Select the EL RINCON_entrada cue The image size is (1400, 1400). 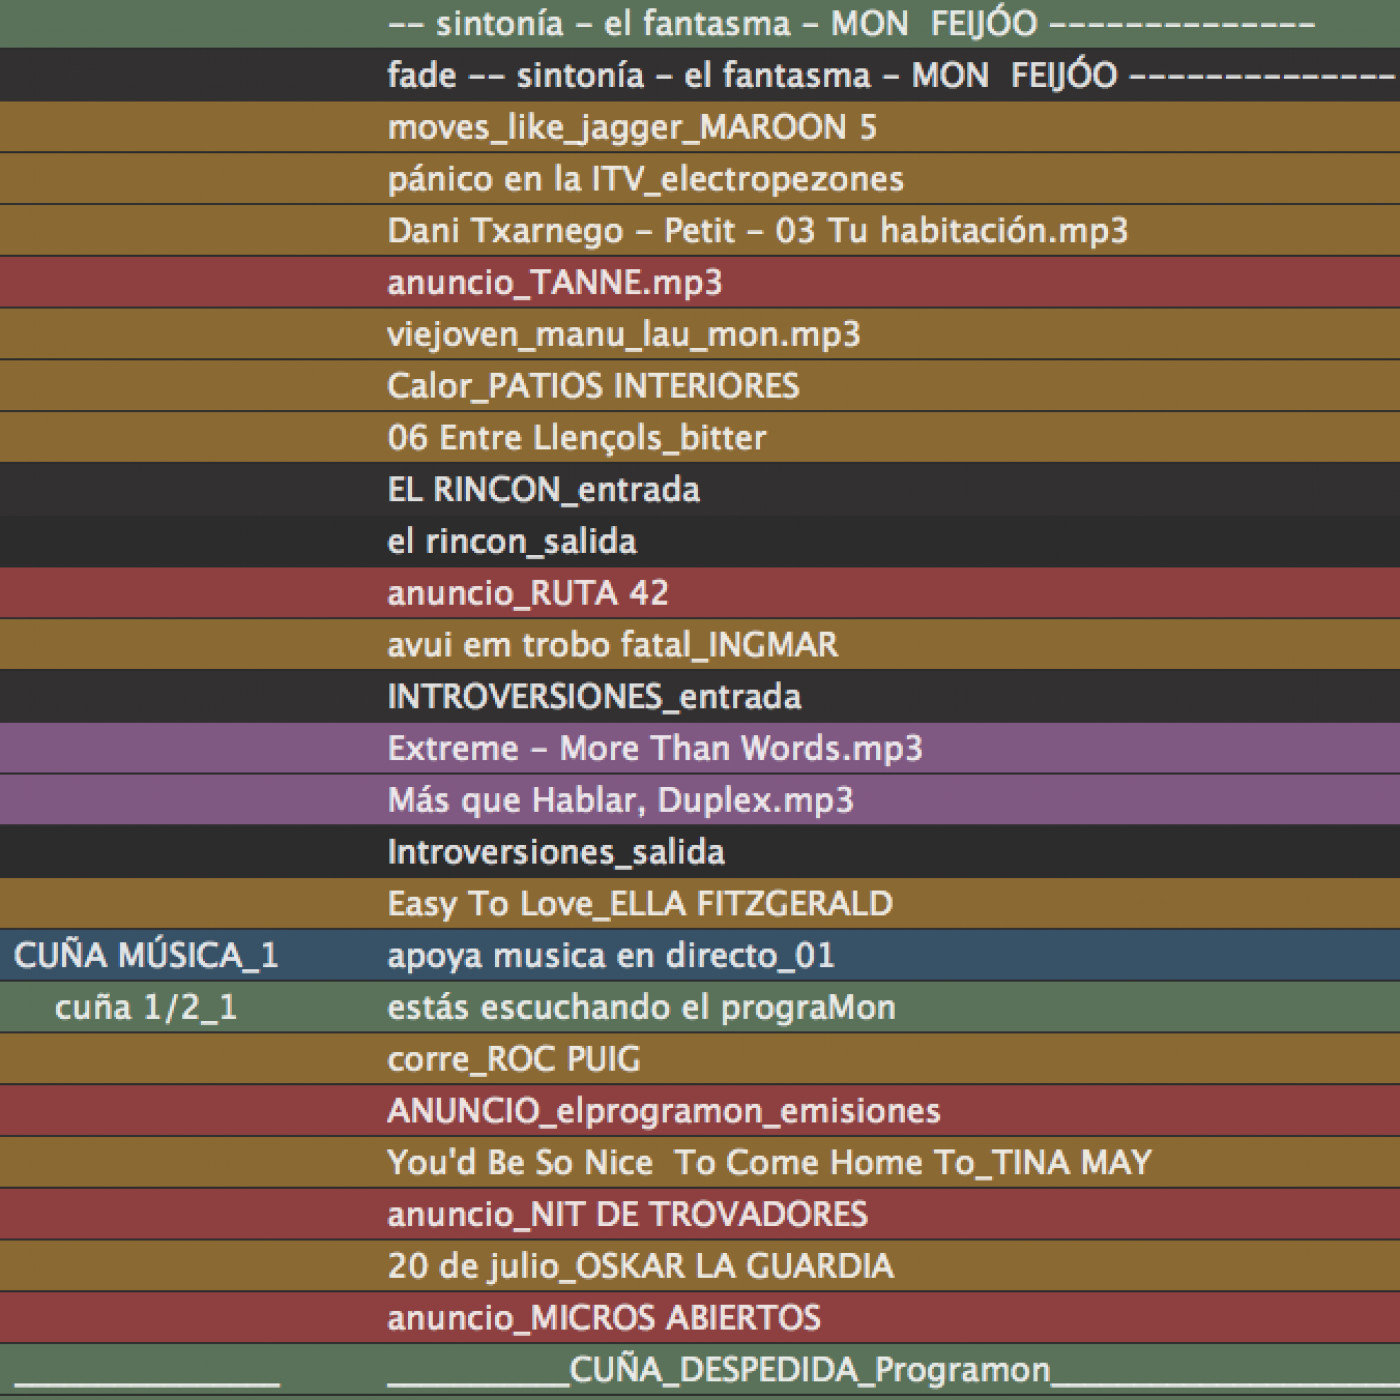coord(543,490)
